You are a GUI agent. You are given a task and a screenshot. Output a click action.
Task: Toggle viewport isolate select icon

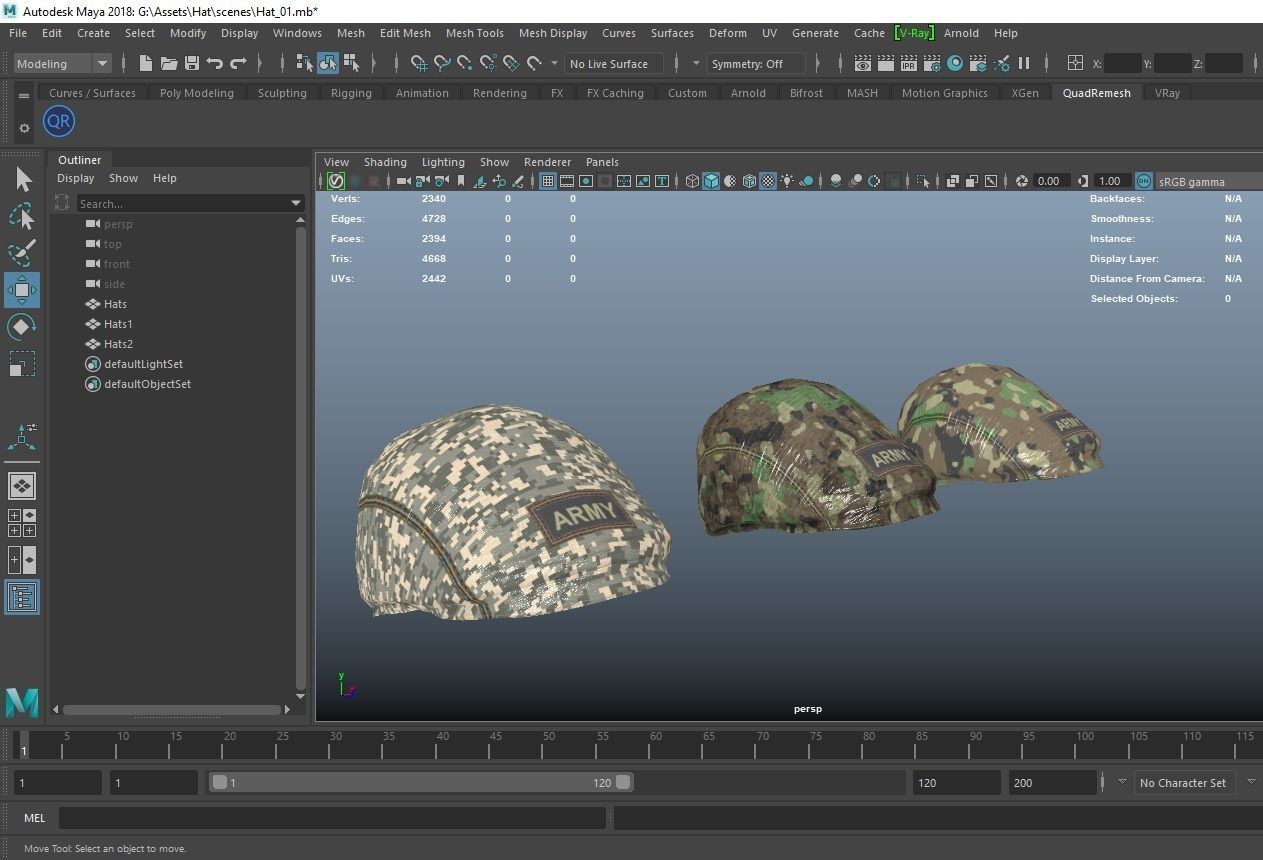(923, 181)
